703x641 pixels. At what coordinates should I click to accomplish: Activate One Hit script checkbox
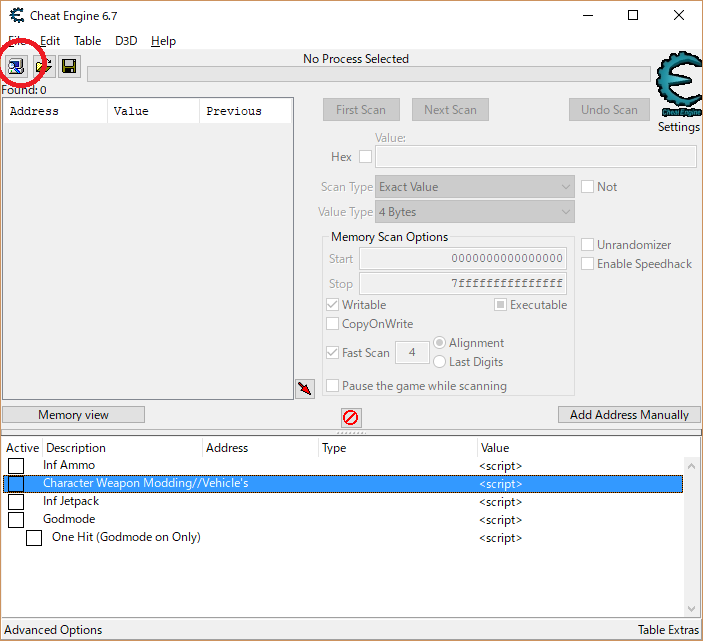34,538
